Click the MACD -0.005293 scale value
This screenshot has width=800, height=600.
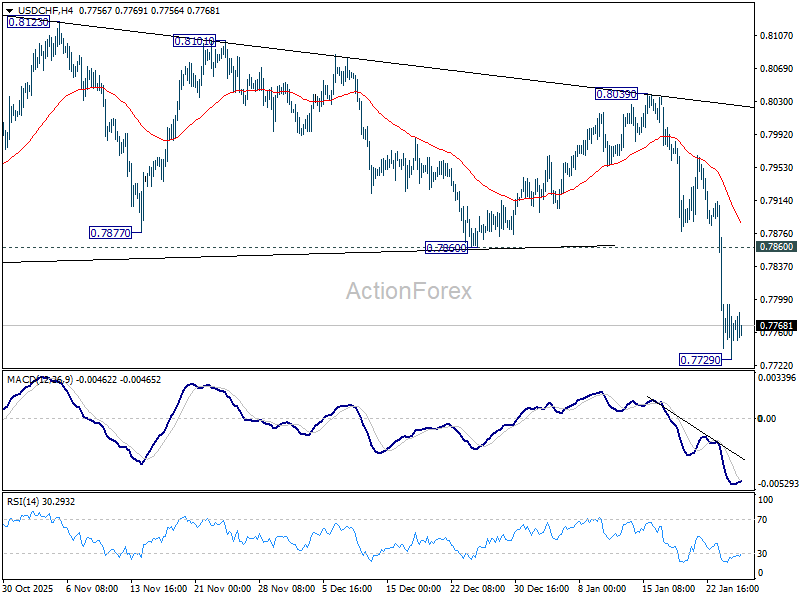coord(777,483)
